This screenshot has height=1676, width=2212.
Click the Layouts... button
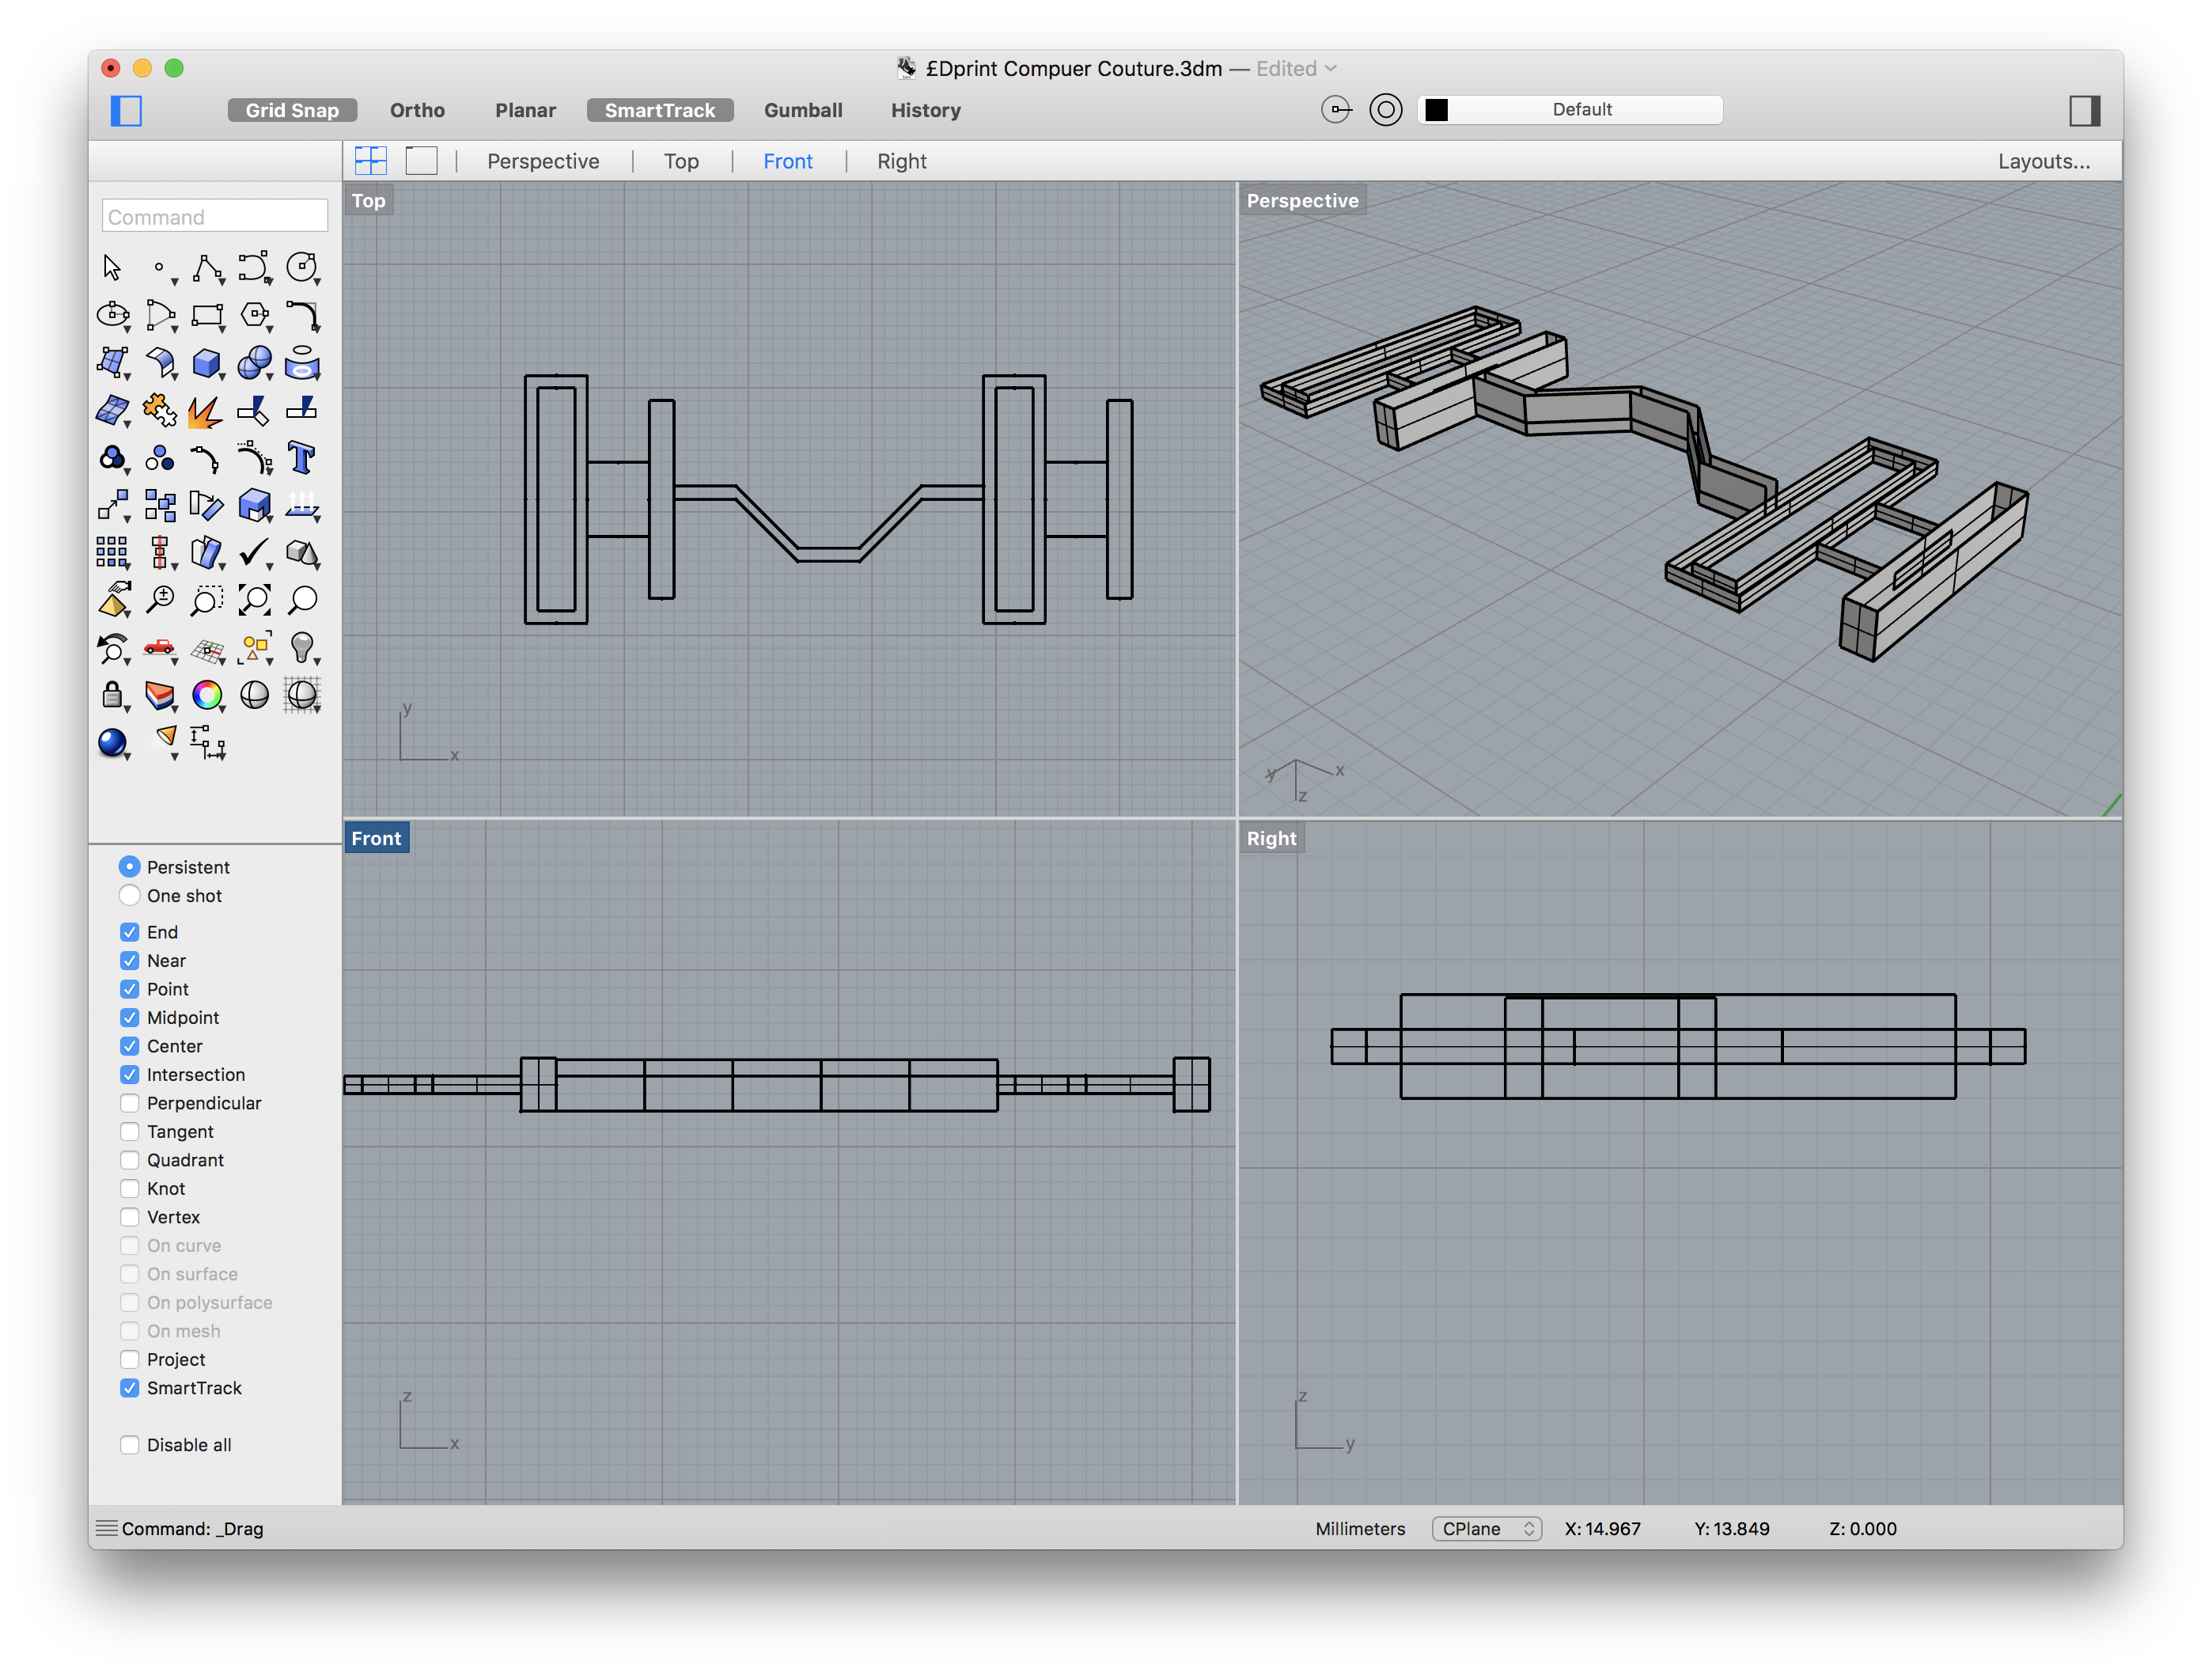tap(2043, 162)
